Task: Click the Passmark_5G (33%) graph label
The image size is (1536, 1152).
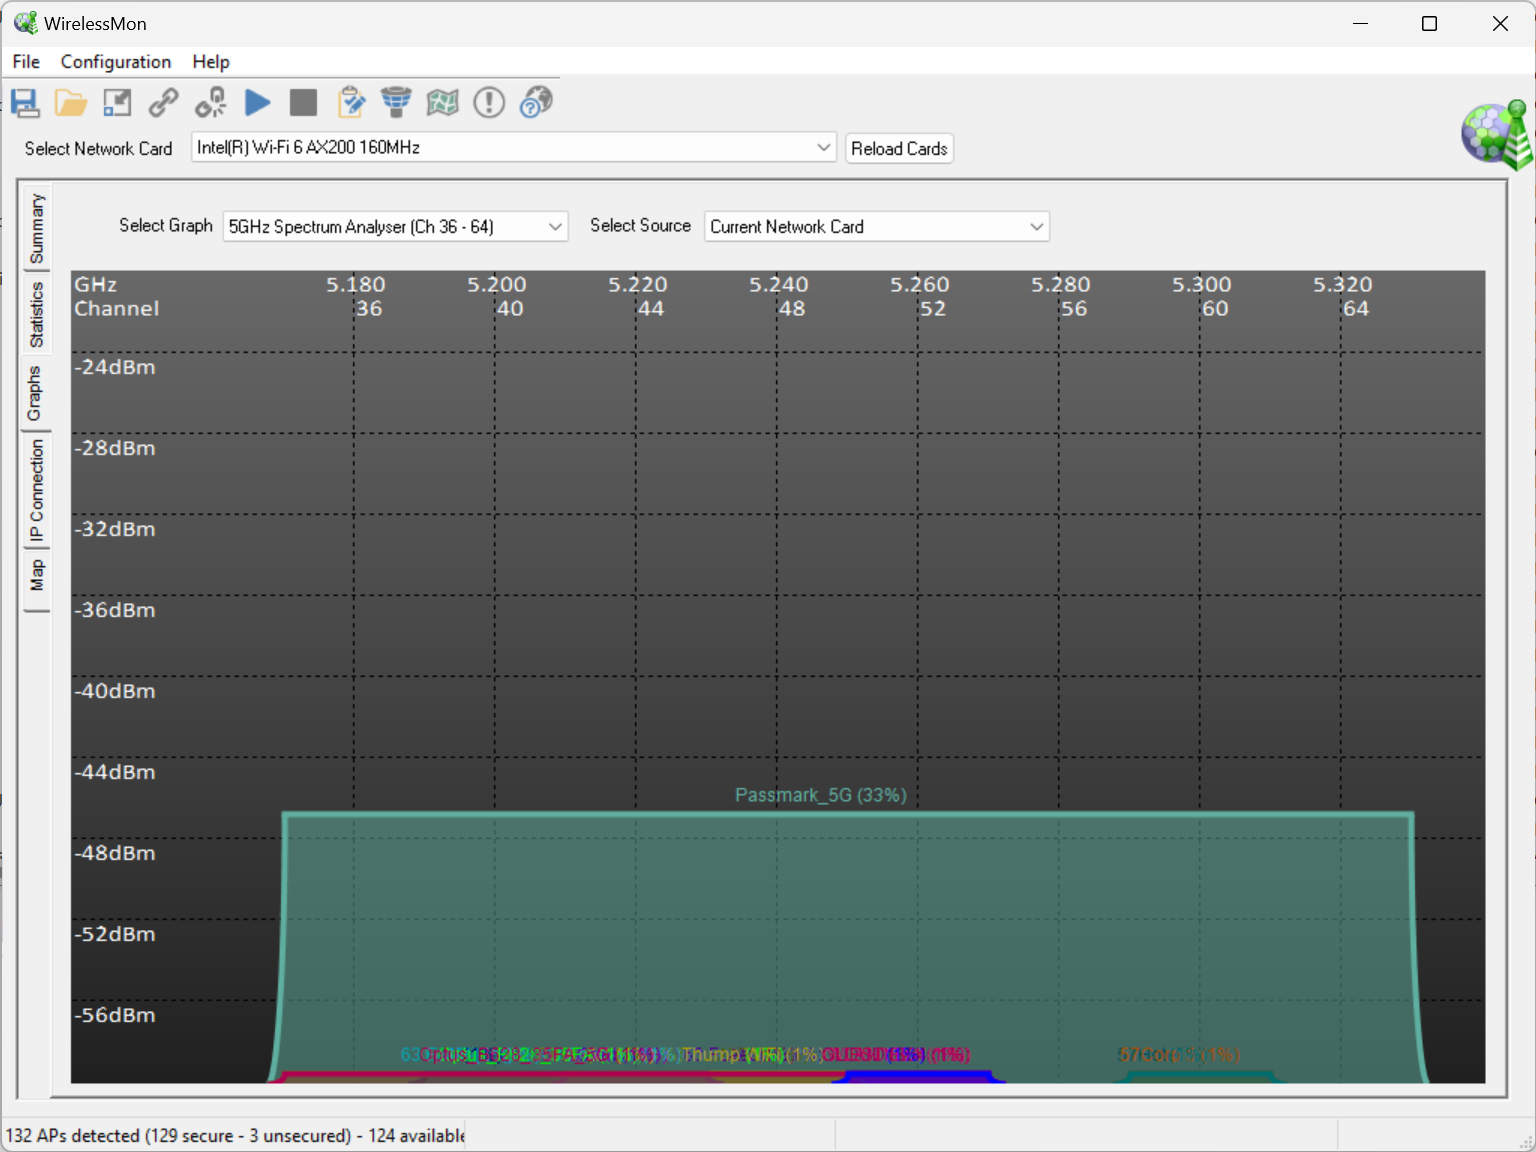Action: [821, 795]
